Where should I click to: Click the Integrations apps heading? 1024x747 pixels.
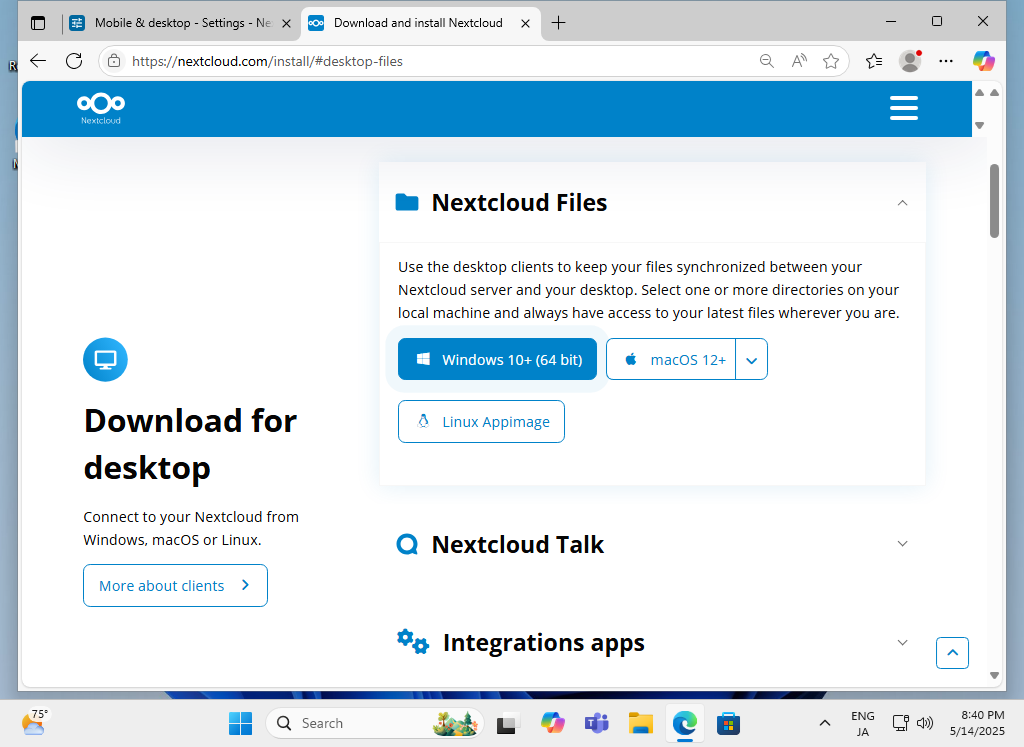pyautogui.click(x=543, y=643)
